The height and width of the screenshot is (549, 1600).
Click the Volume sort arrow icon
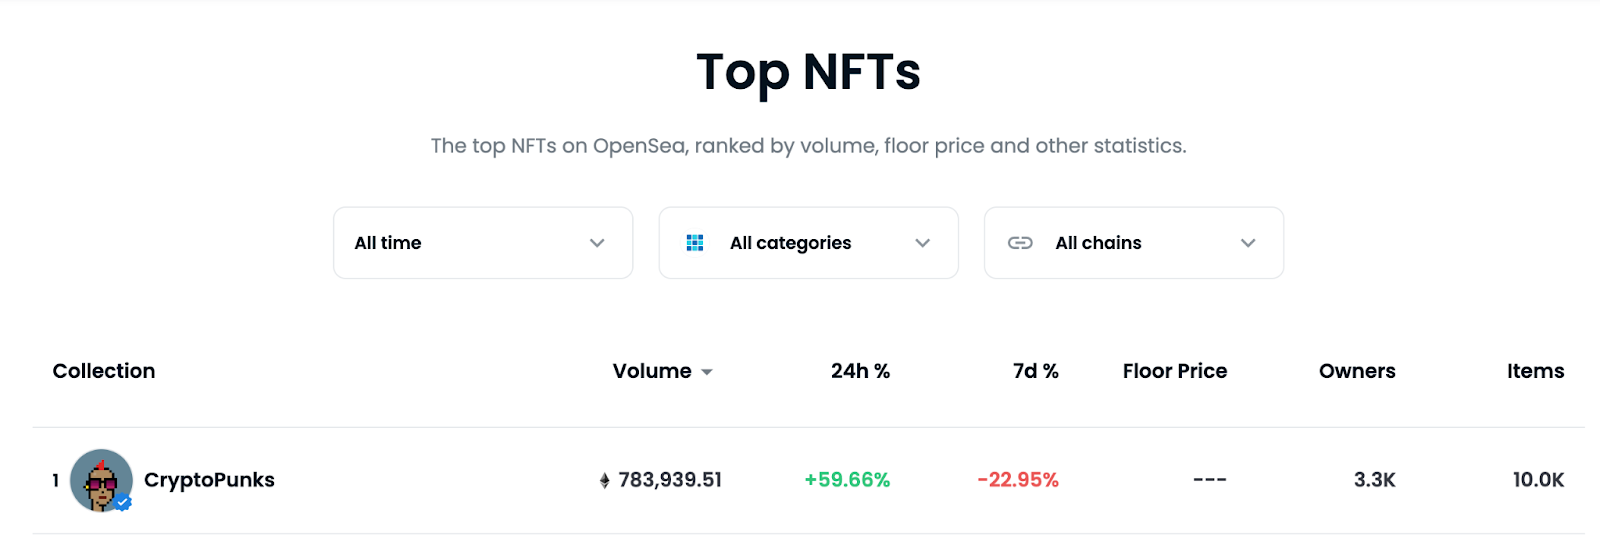(x=707, y=372)
